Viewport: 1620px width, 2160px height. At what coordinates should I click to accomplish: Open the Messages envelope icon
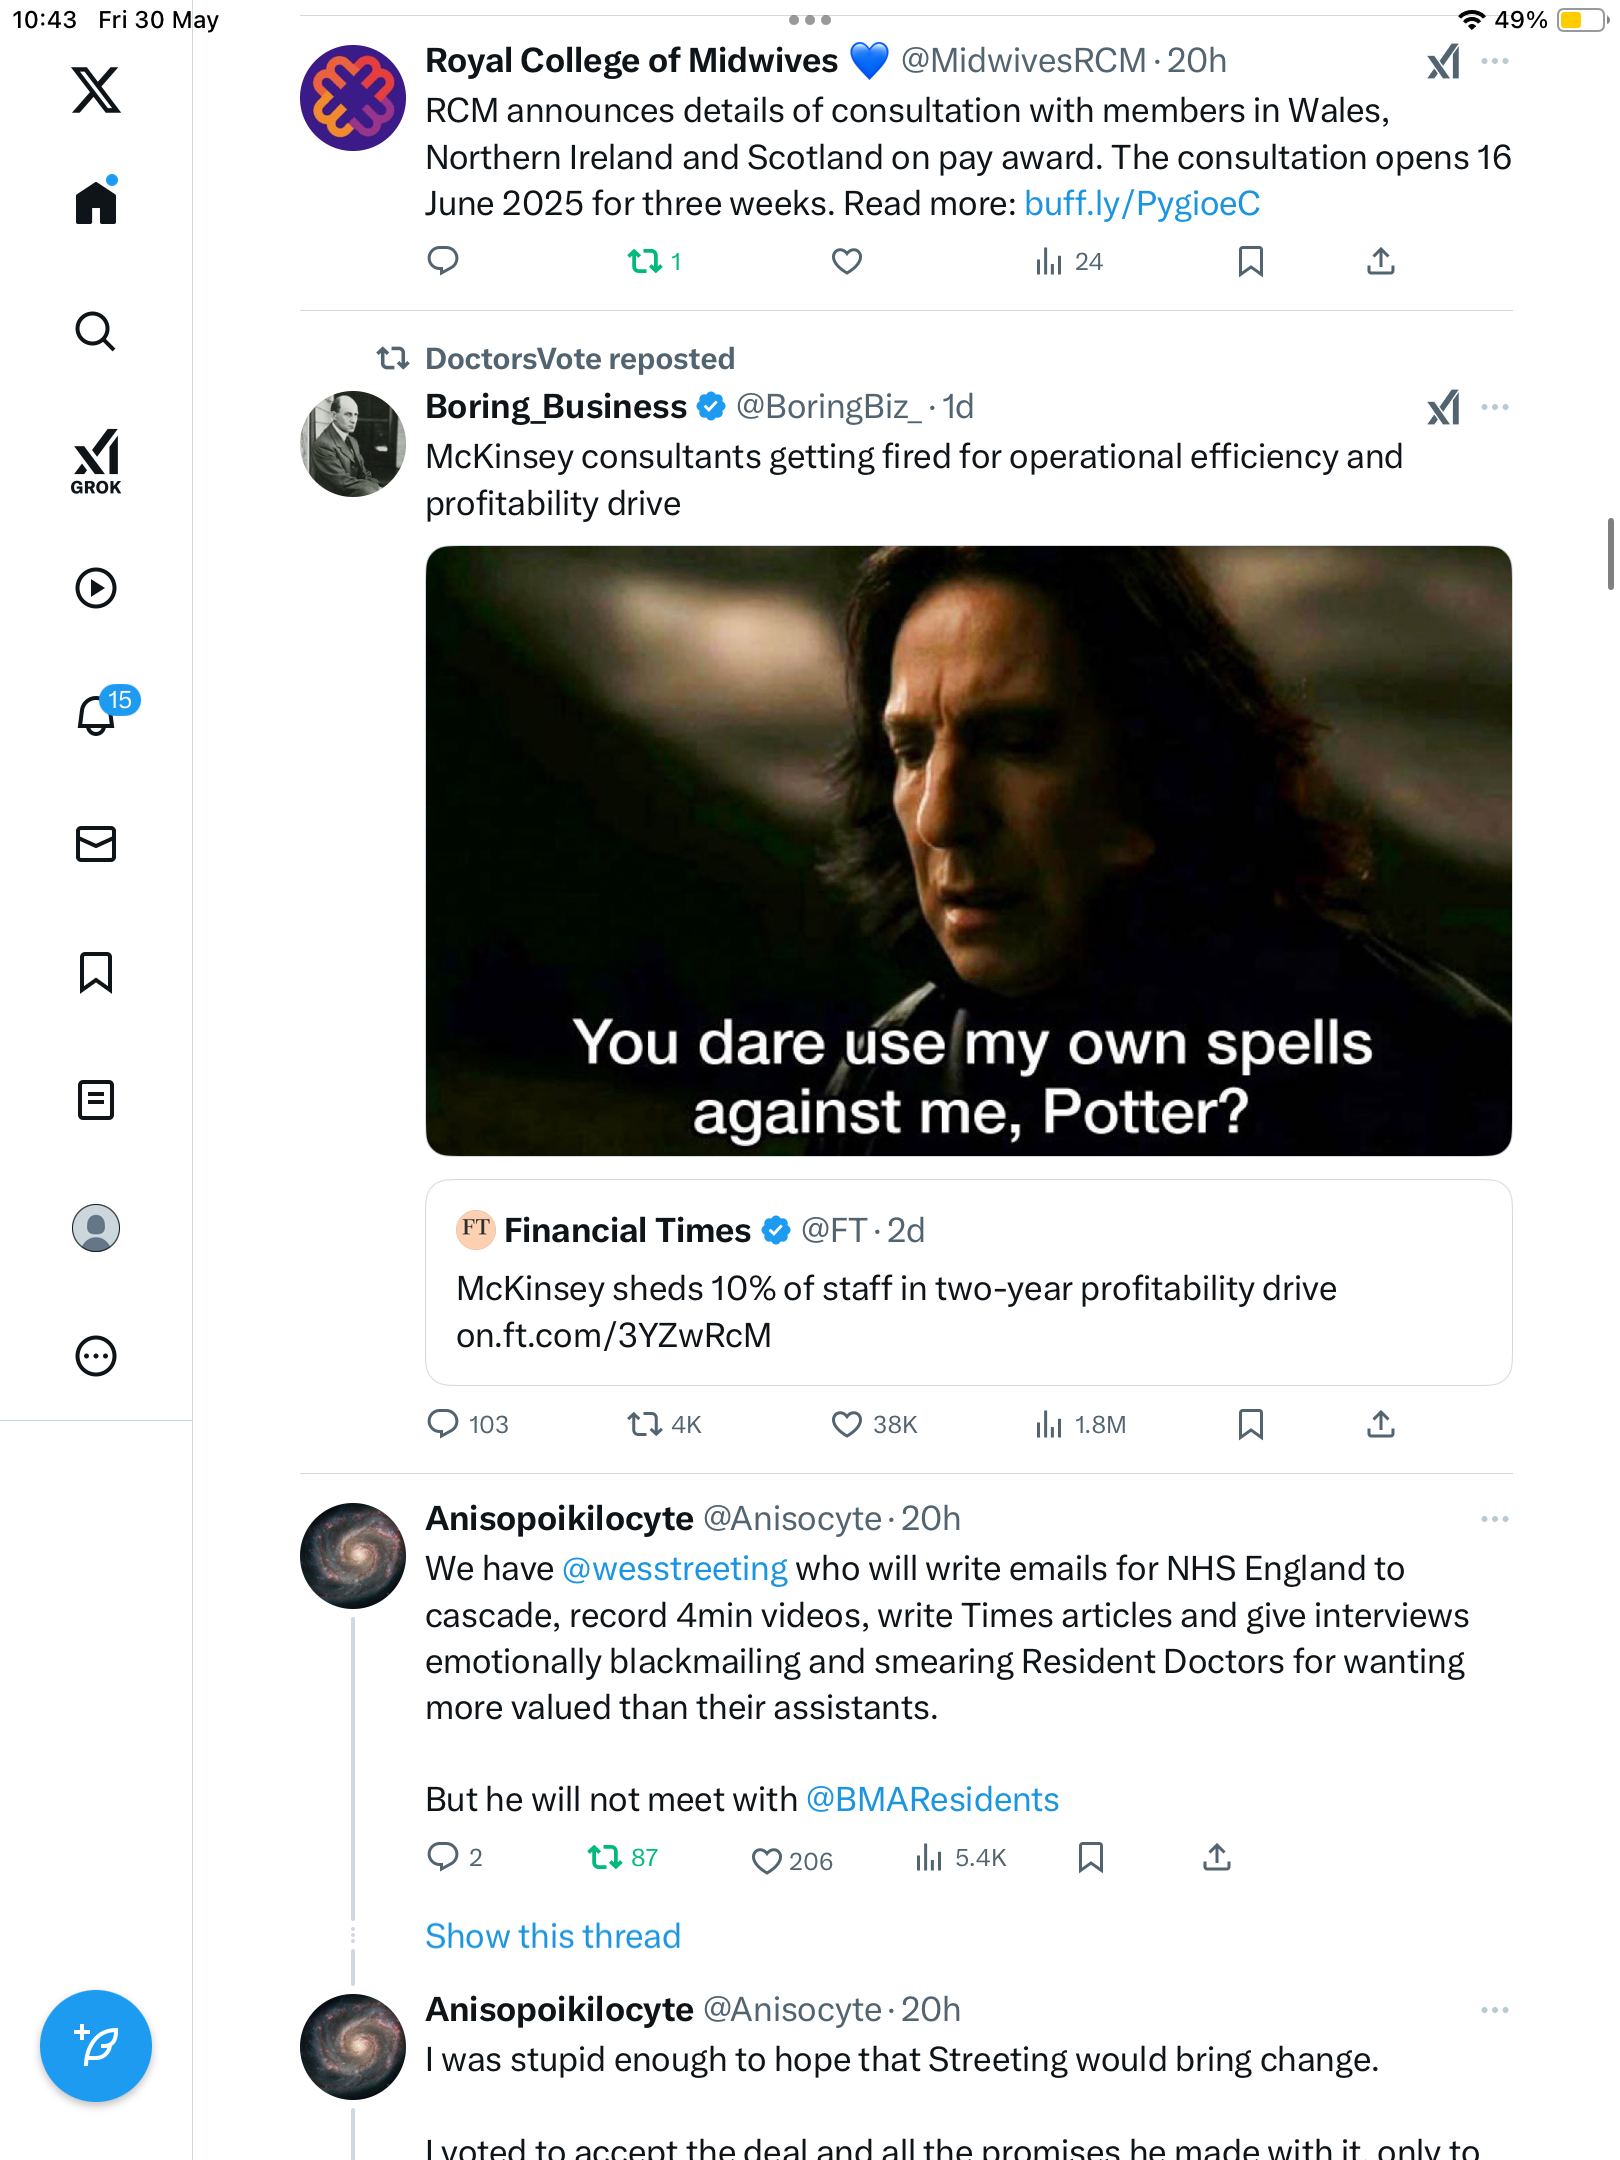point(96,844)
